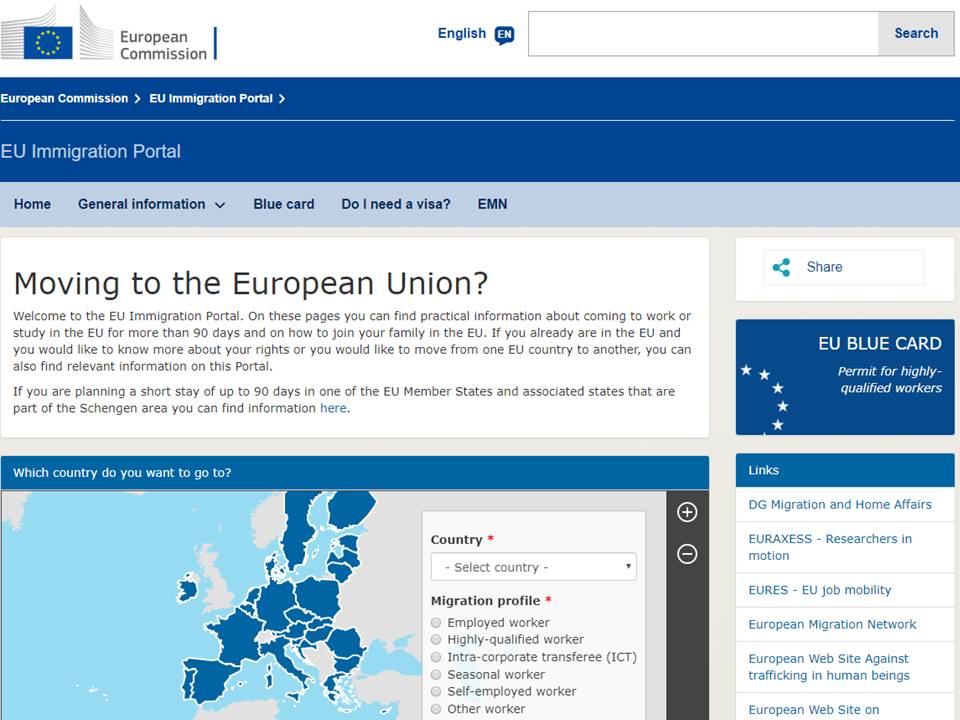Follow the European Commission breadcrumb link
This screenshot has width=960, height=720.
[64, 99]
